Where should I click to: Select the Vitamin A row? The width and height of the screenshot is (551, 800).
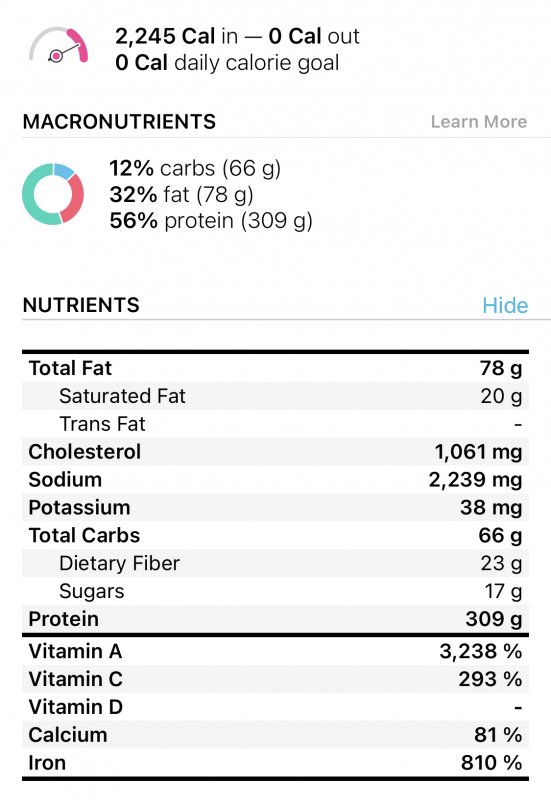276,651
